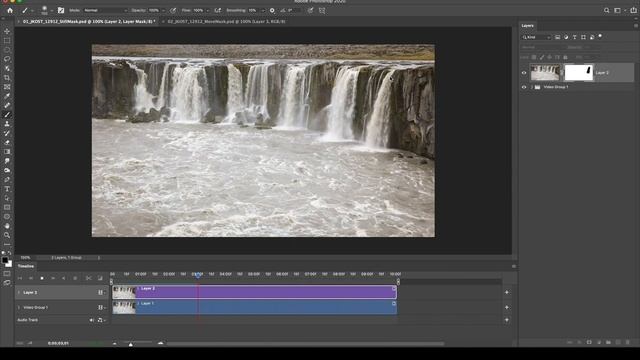
Task: Click the transition icon in the Timeline
Action: (x=100, y=278)
